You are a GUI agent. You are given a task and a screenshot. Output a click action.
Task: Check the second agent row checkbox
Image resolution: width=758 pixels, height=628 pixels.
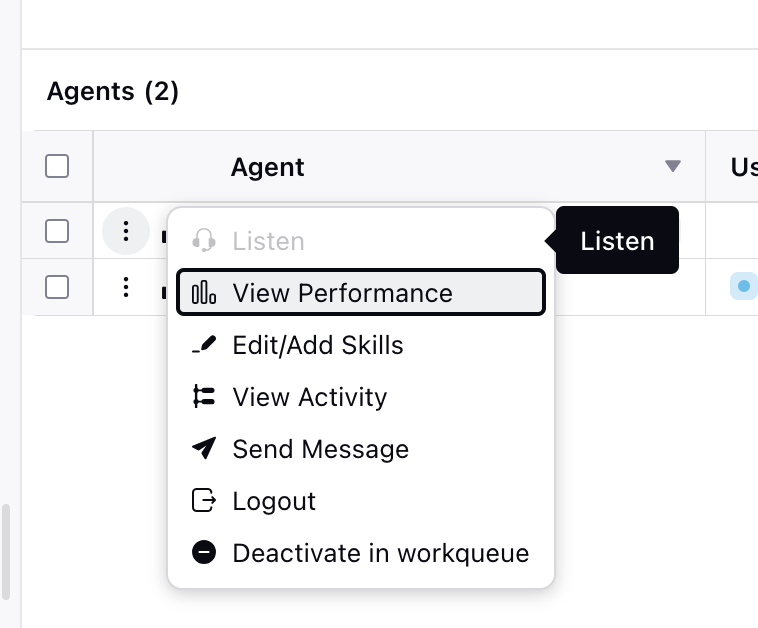[57, 287]
